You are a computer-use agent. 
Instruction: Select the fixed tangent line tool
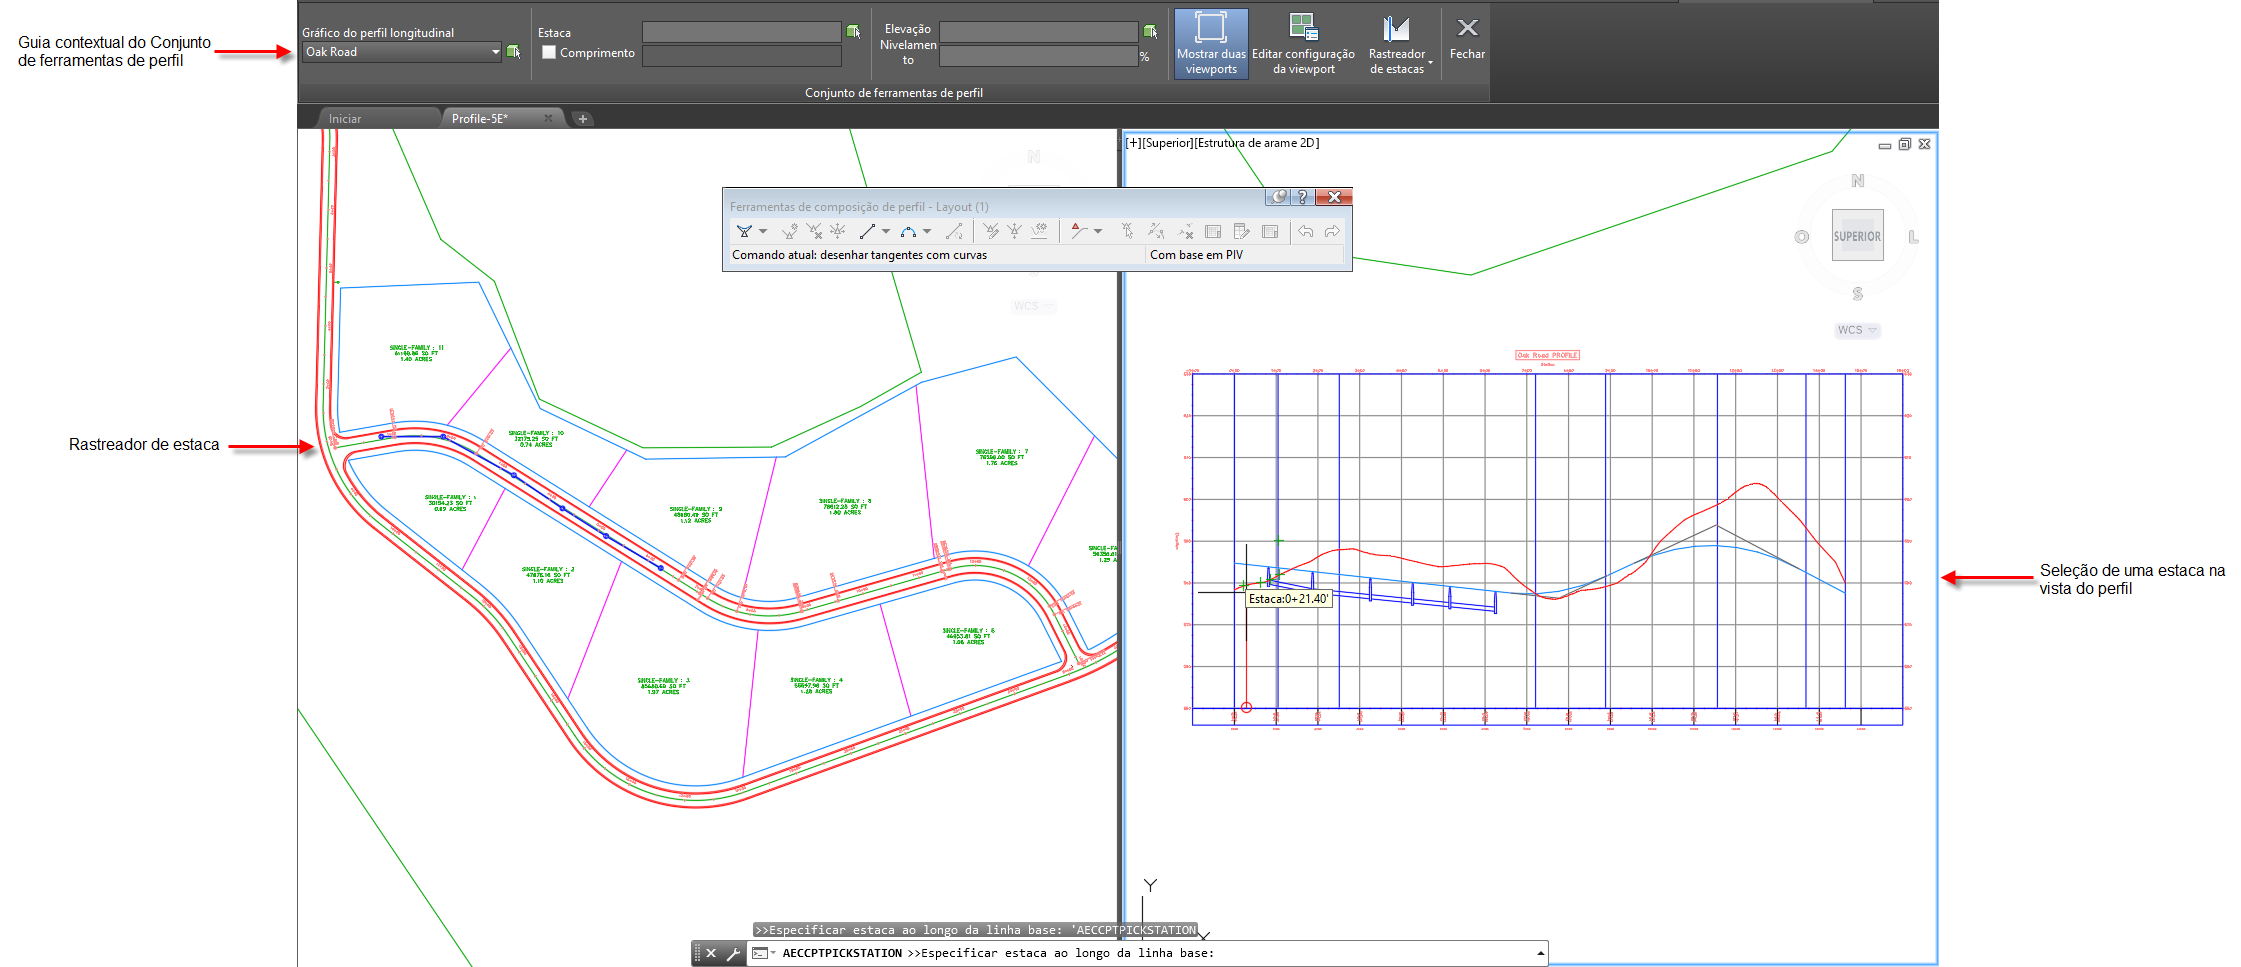867,231
